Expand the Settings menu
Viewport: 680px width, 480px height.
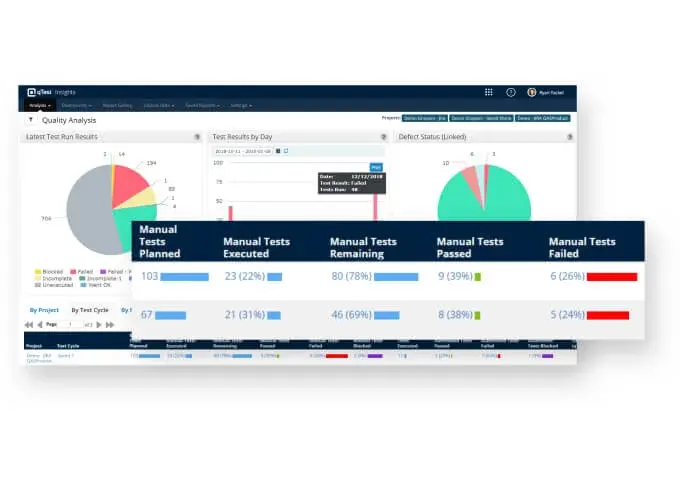(x=241, y=105)
